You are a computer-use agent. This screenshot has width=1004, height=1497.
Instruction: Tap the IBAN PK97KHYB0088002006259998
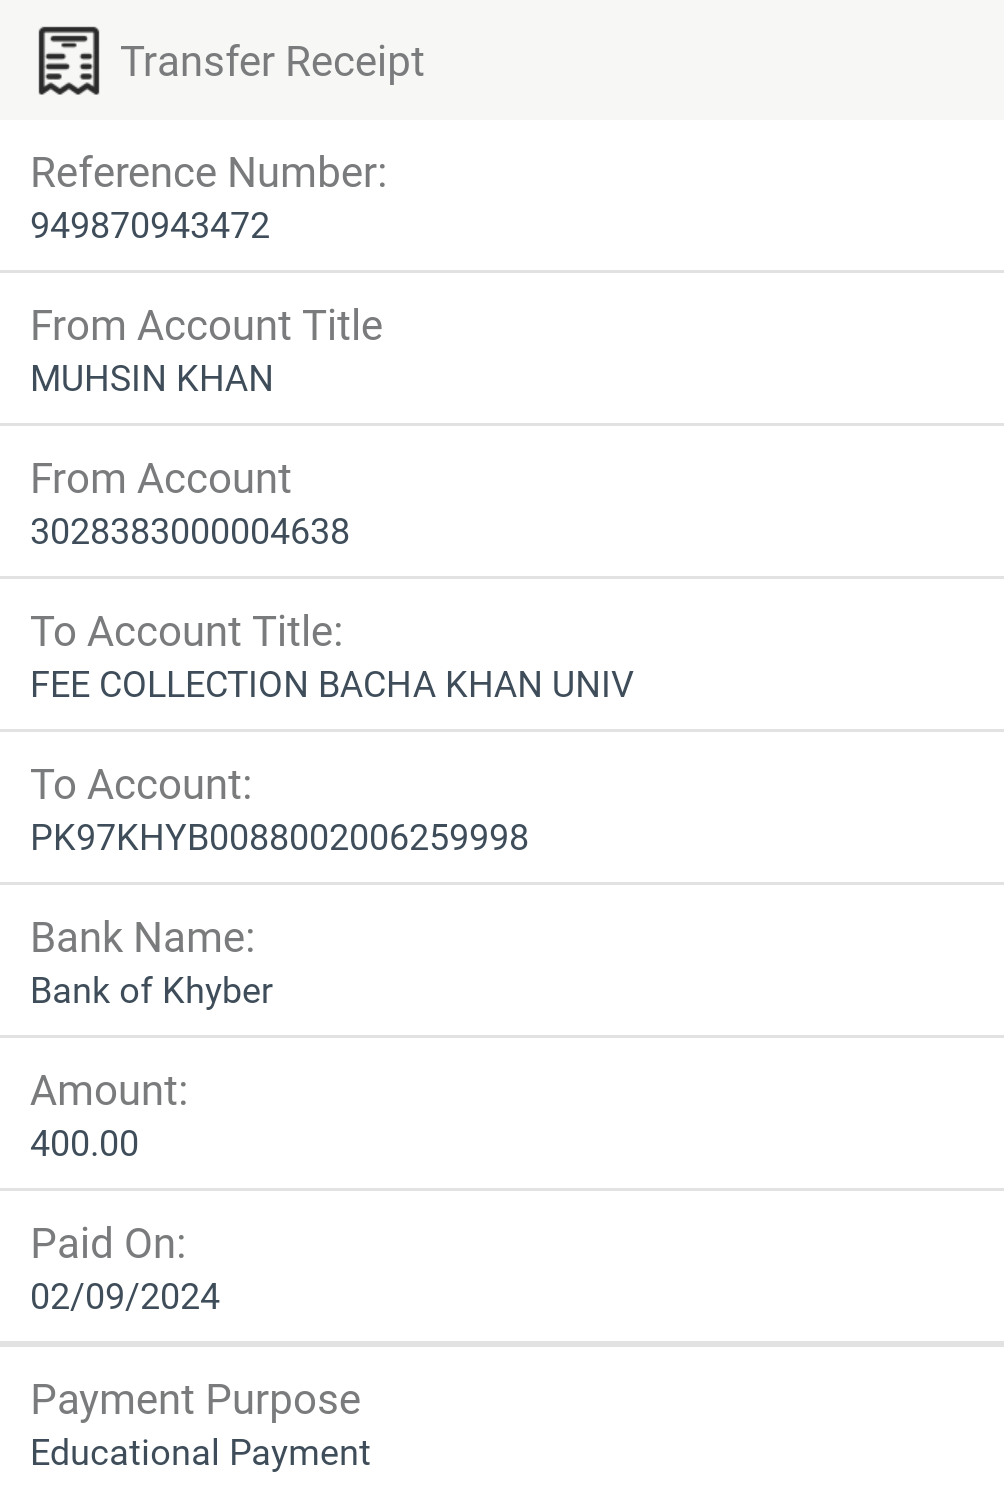[x=280, y=838]
